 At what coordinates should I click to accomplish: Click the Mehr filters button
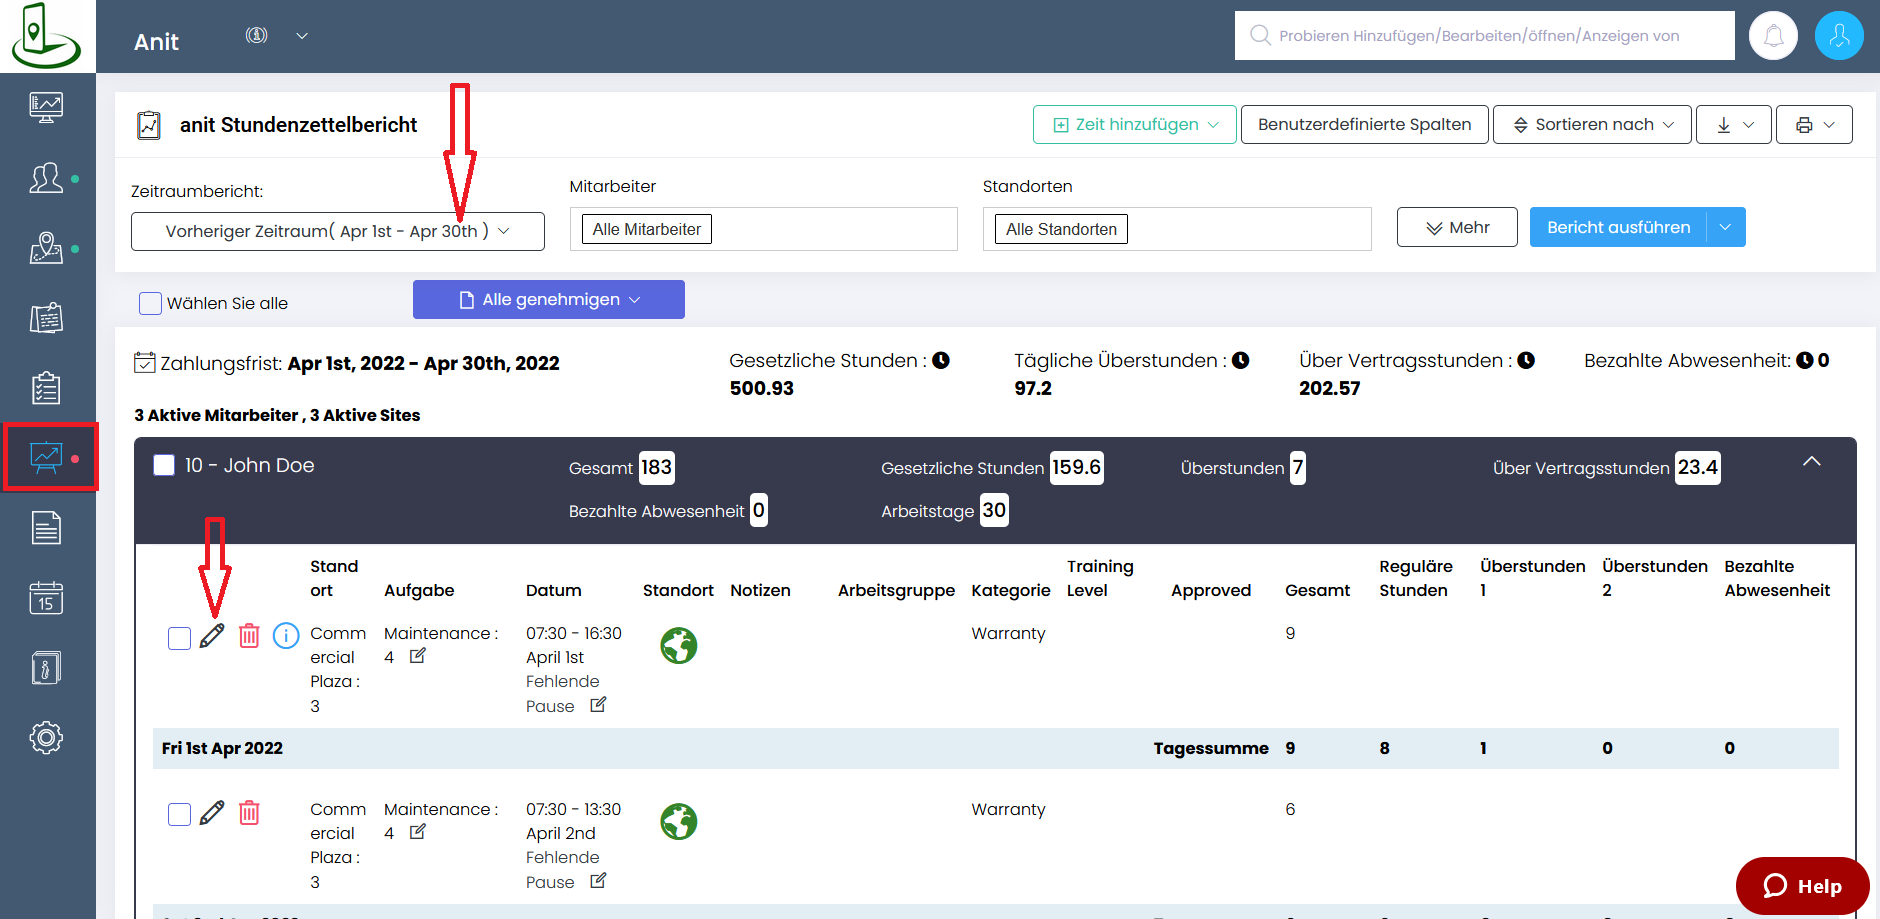(1457, 227)
